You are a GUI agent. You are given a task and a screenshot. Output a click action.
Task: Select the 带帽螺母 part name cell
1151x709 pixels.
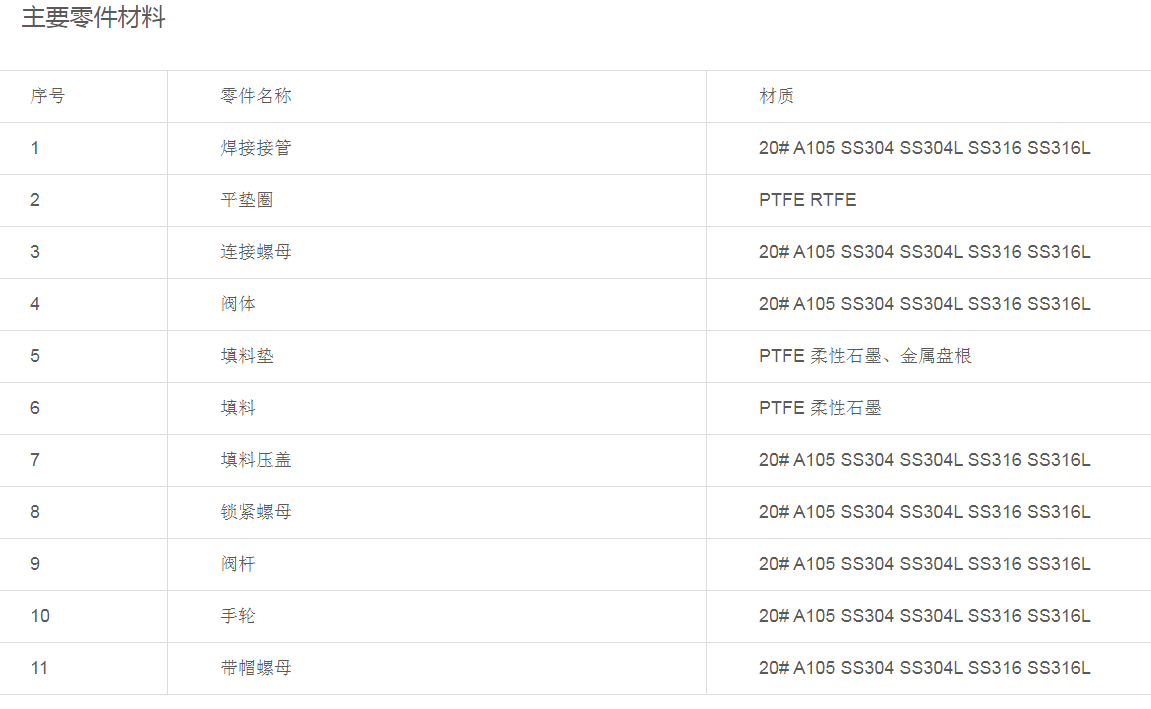pyautogui.click(x=256, y=668)
